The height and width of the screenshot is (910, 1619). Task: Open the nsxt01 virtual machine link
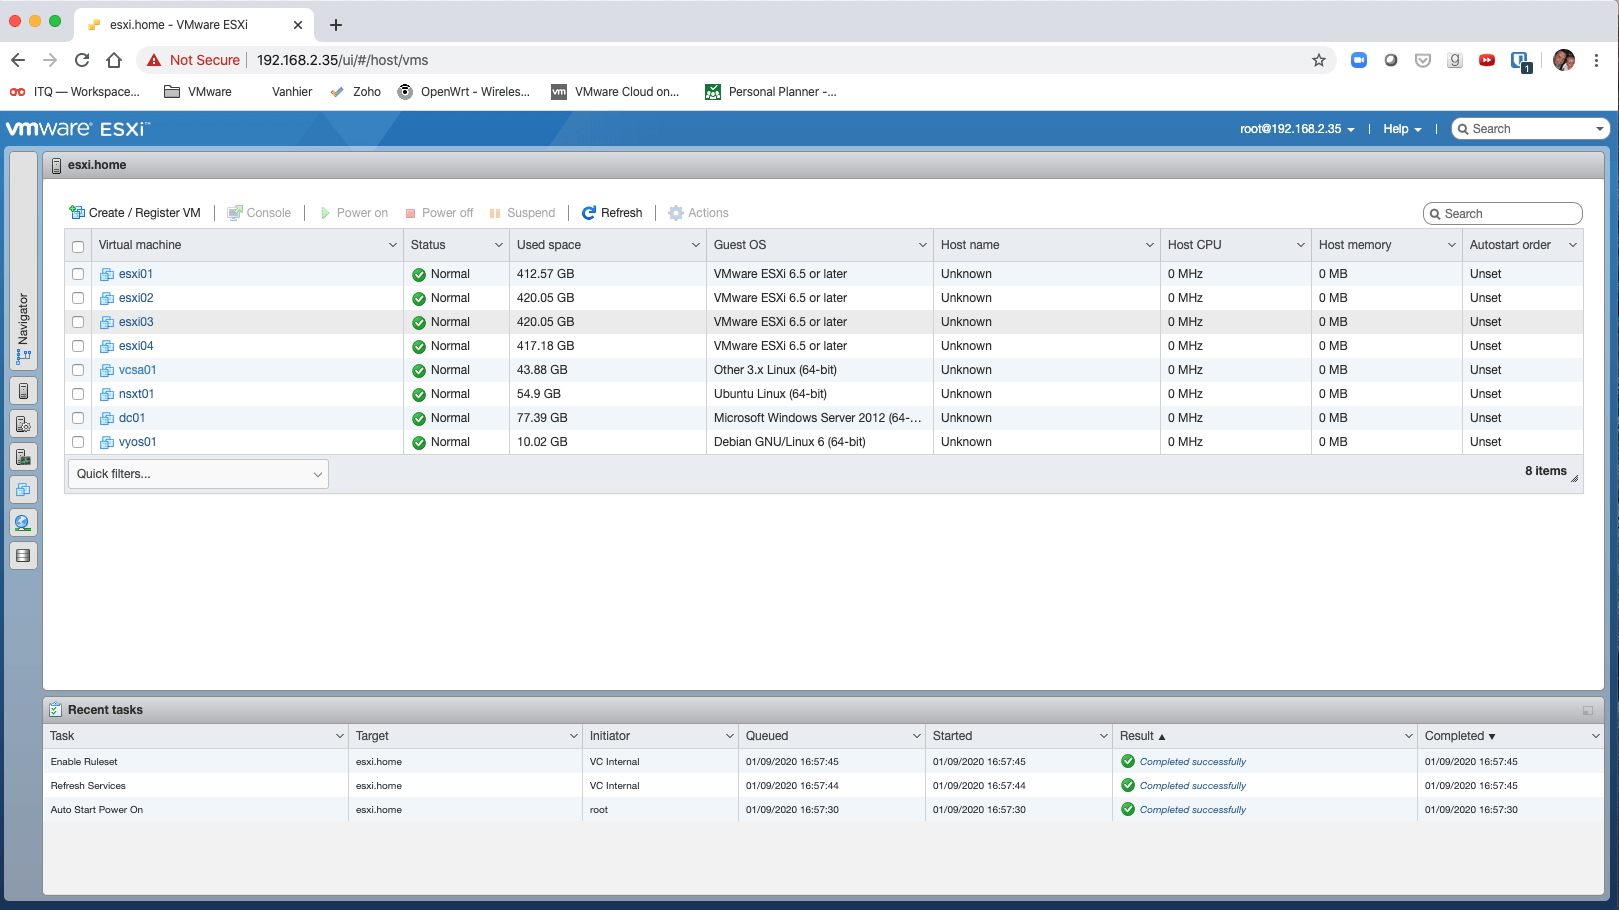pos(136,394)
